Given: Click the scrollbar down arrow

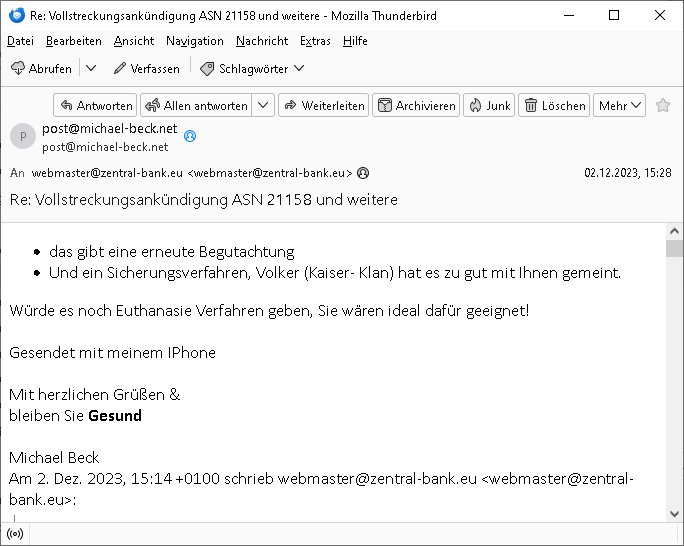Looking at the screenshot, I should [674, 514].
